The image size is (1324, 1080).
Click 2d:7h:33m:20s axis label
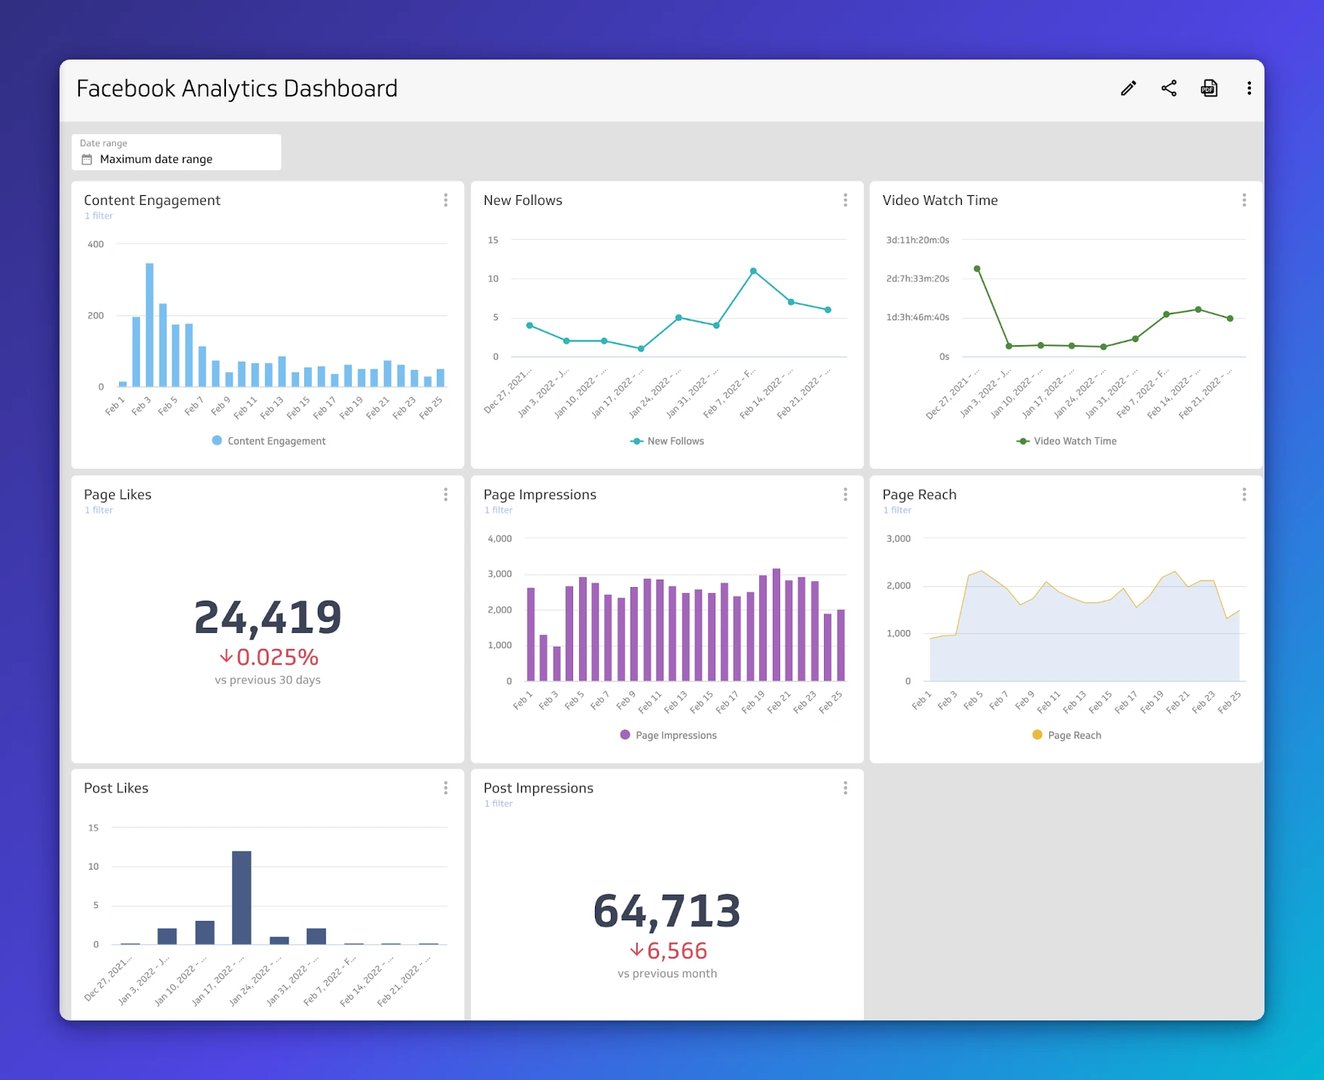(x=918, y=279)
